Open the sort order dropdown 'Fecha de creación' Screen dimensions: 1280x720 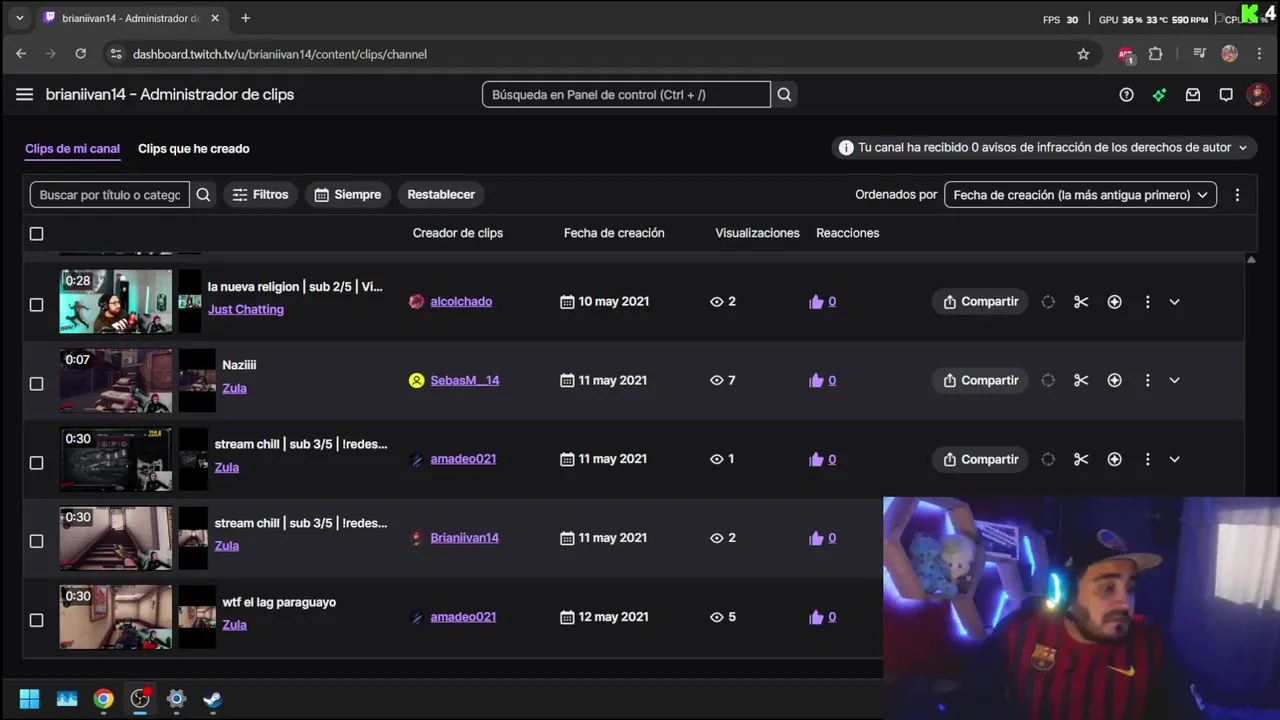pyautogui.click(x=1080, y=195)
